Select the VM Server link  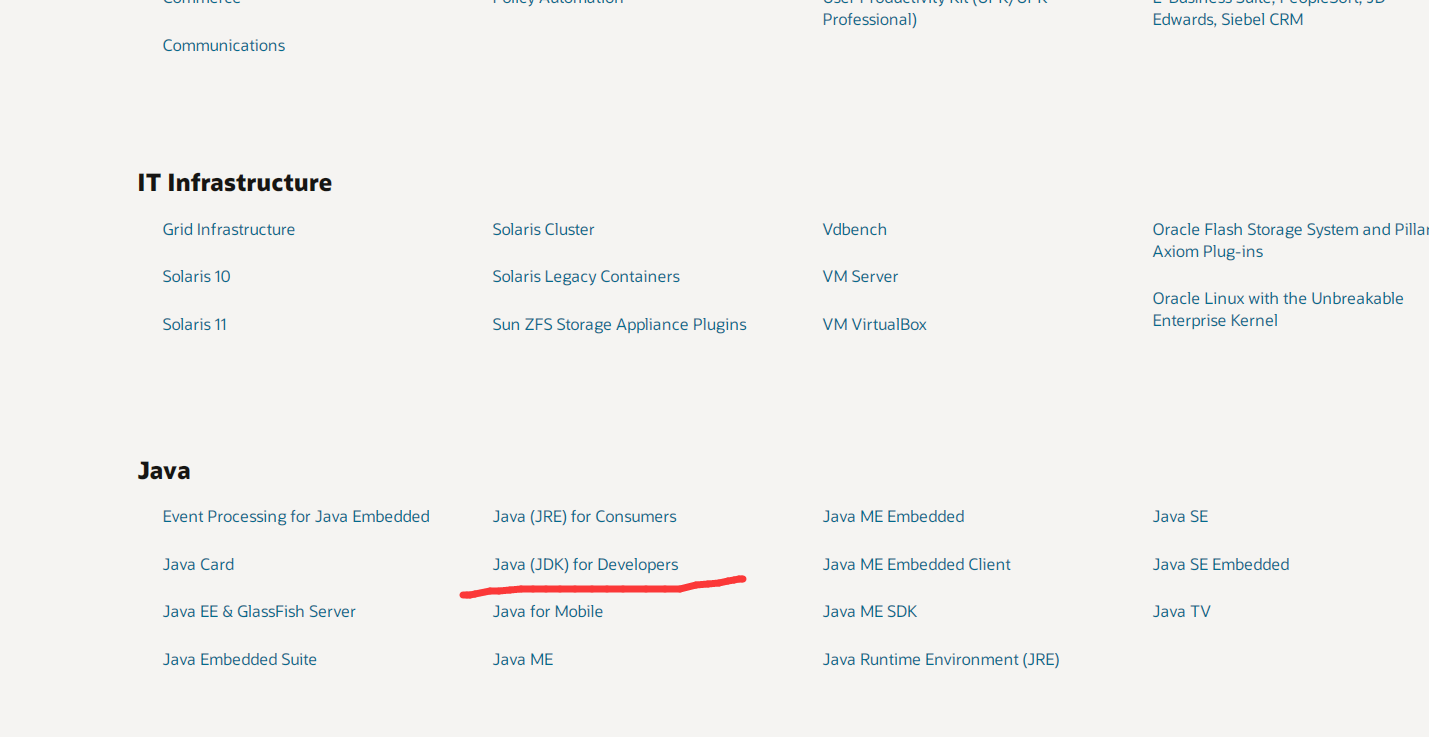click(x=860, y=276)
